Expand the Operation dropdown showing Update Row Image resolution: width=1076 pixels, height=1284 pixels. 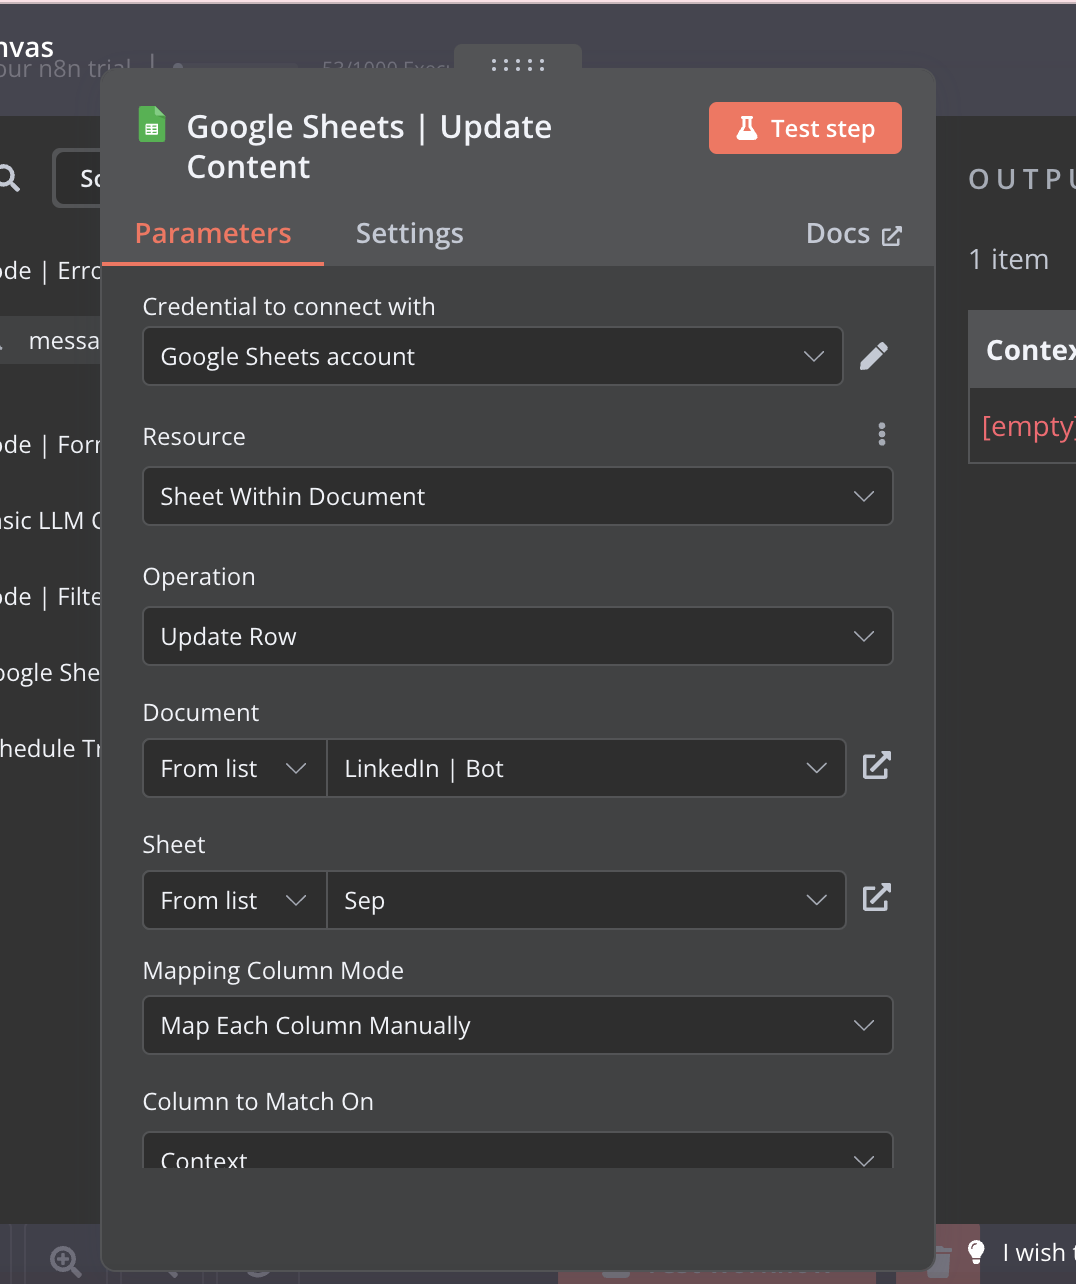[518, 636]
